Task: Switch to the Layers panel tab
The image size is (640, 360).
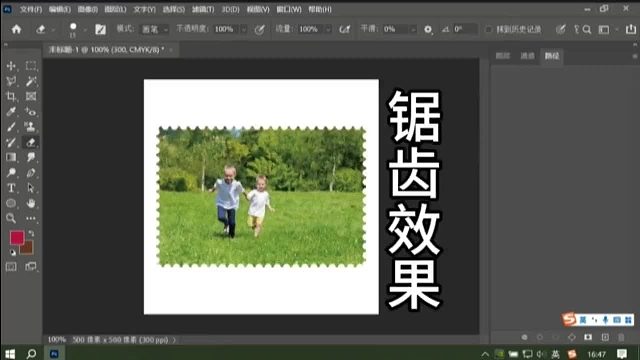Action: [x=503, y=56]
